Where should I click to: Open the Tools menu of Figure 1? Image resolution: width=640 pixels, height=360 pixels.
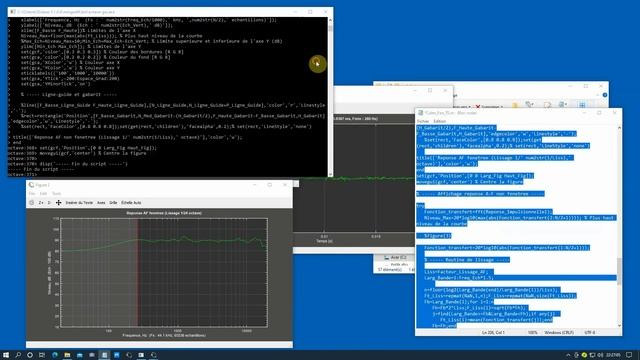(x=56, y=193)
